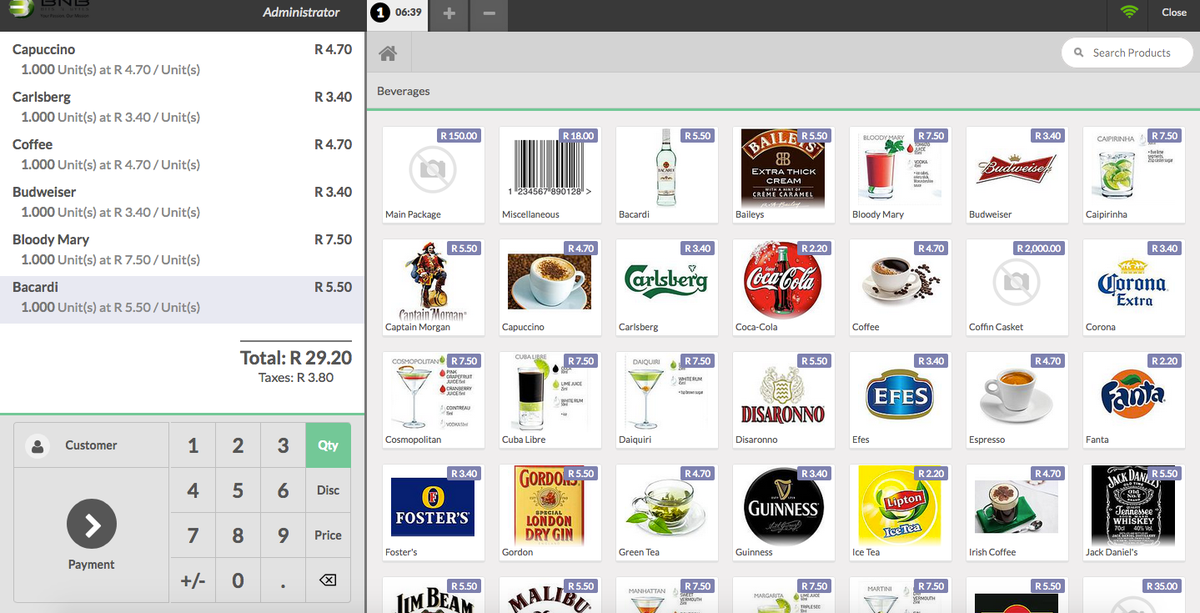Click the Wi-Fi connection status icon
Viewport: 1200px width, 613px height.
(x=1129, y=13)
